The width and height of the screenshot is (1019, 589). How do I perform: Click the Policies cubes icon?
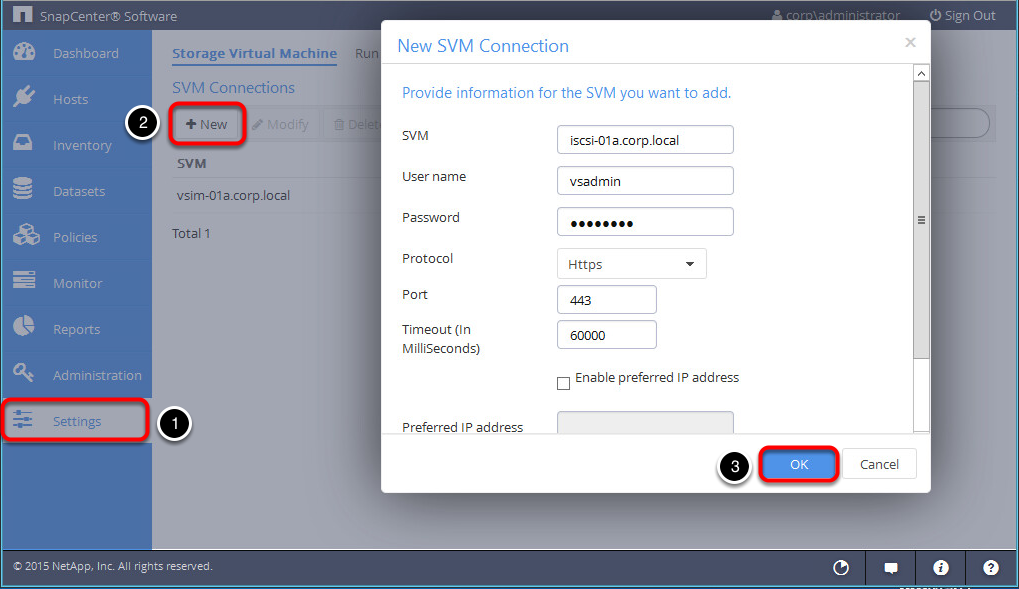pos(26,235)
